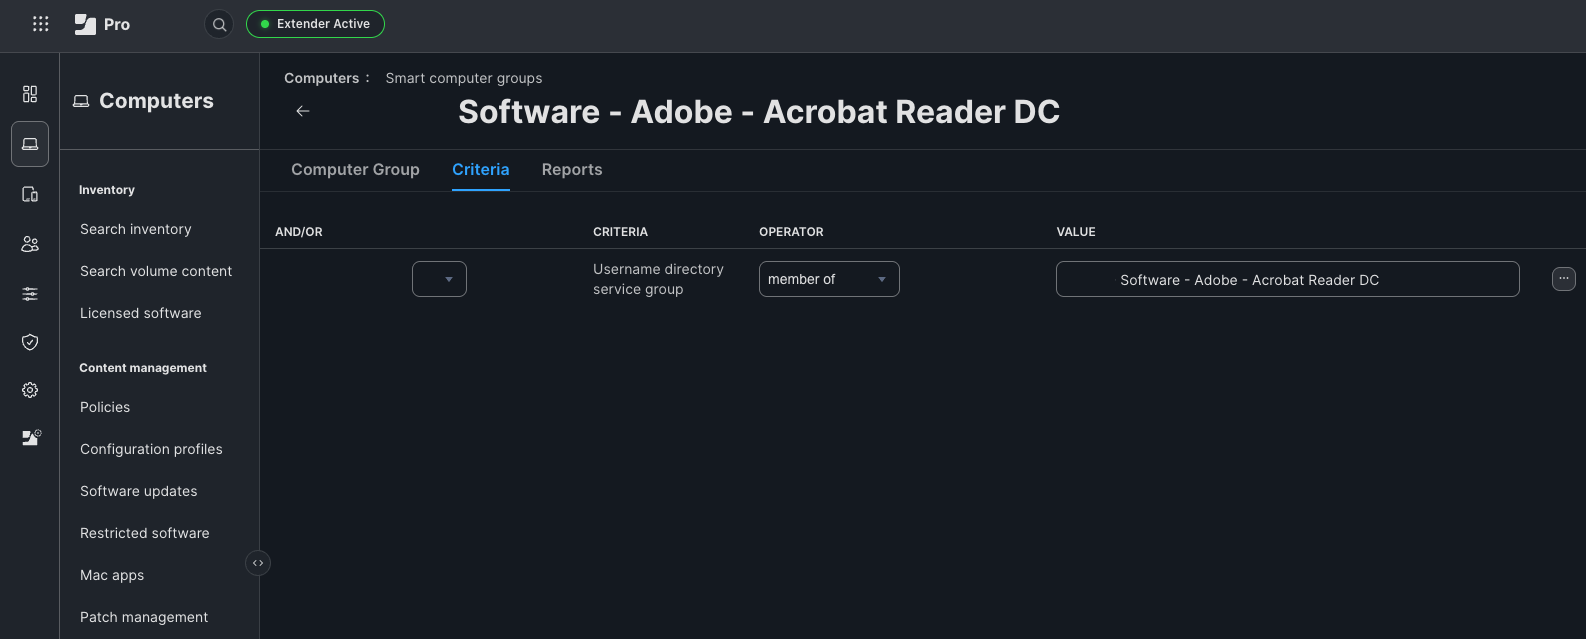1586x639 pixels.
Task: Click the bottom Jamf account icon in sidebar
Action: (x=31, y=438)
